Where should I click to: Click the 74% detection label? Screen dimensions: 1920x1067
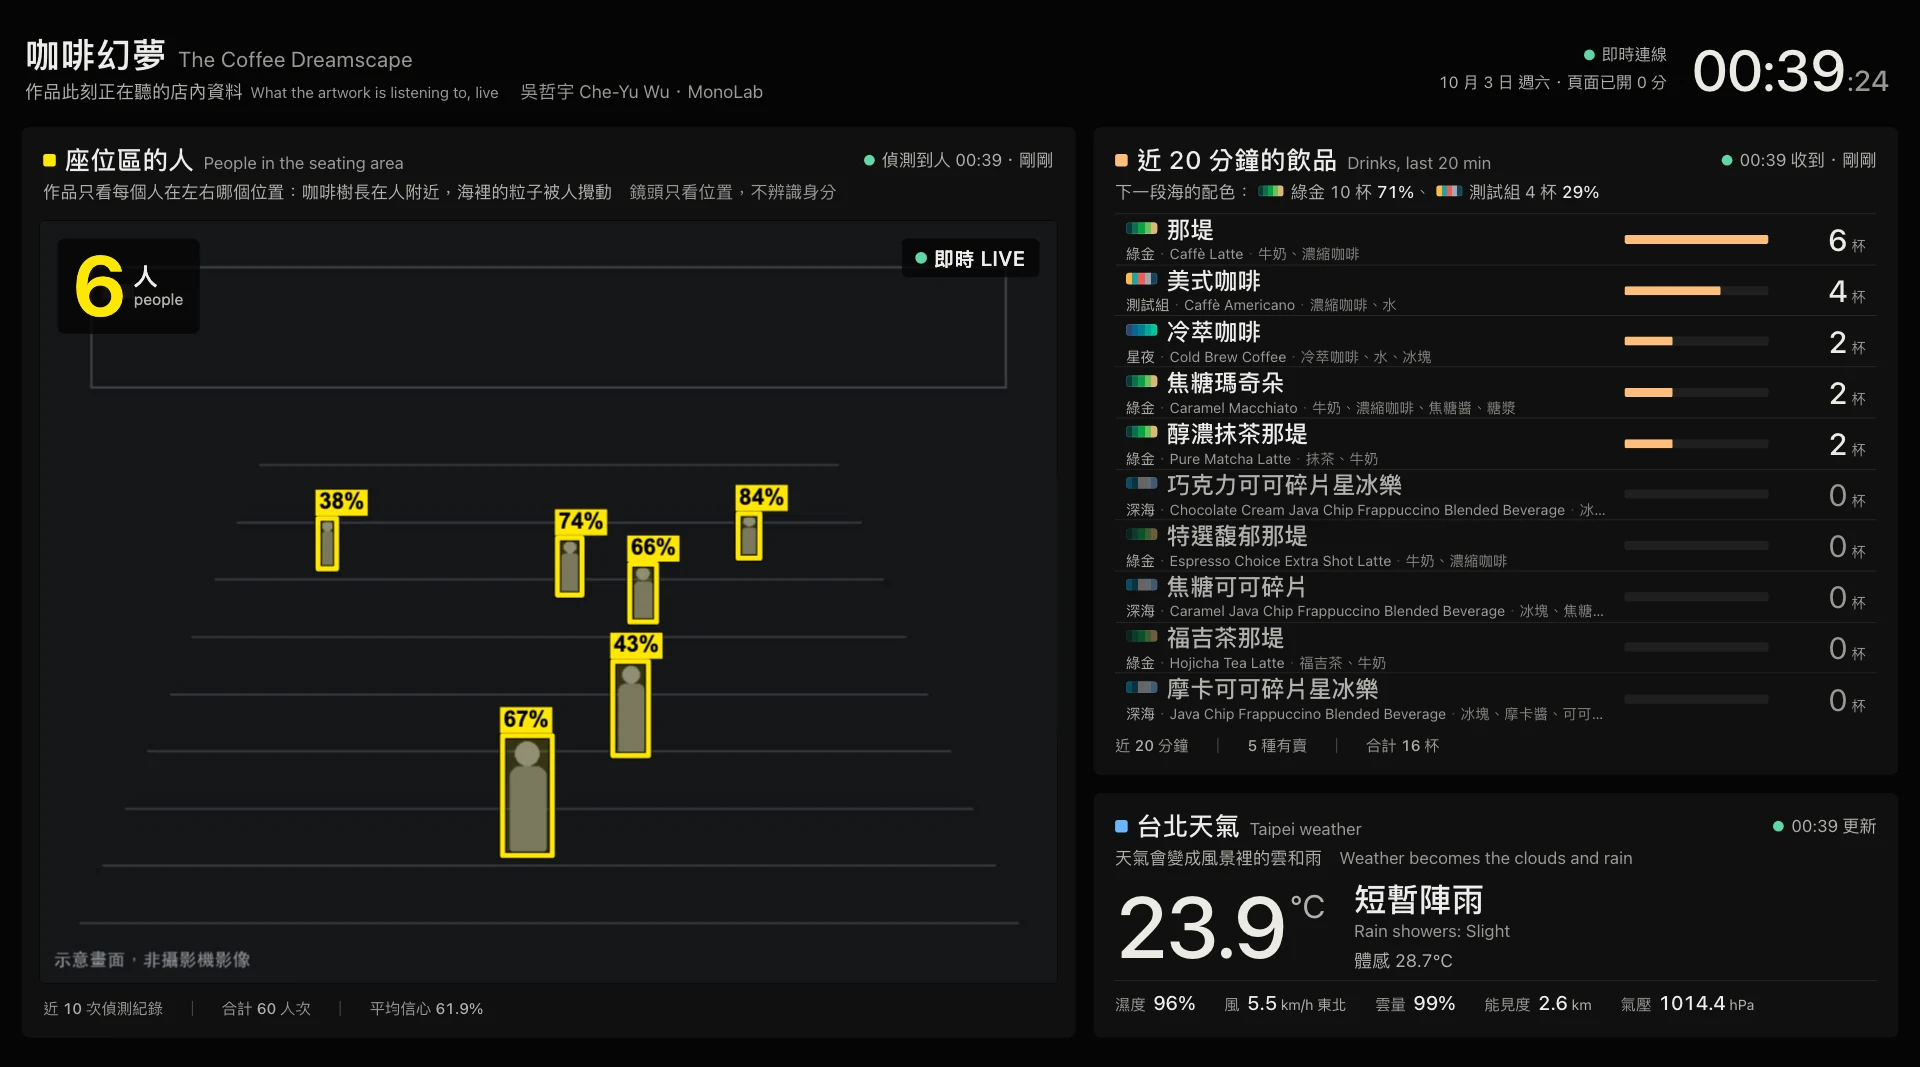(x=580, y=522)
